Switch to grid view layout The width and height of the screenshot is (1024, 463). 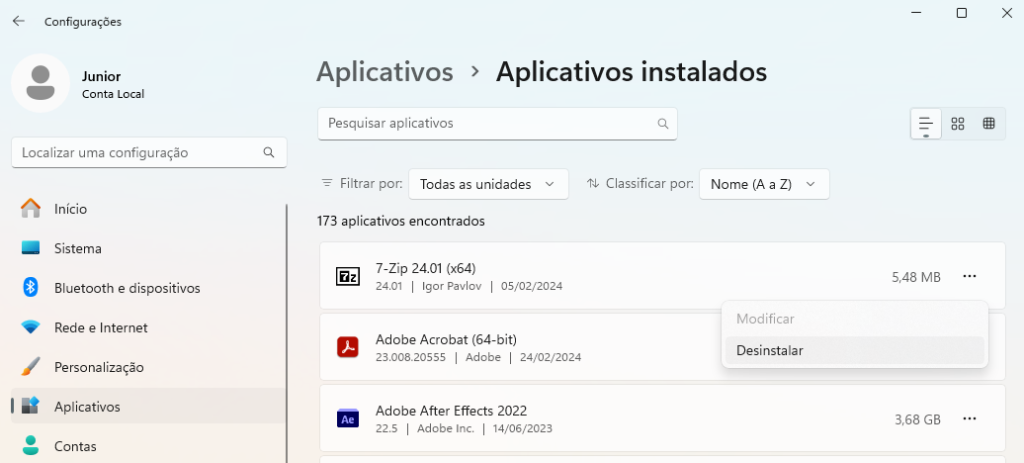click(957, 123)
